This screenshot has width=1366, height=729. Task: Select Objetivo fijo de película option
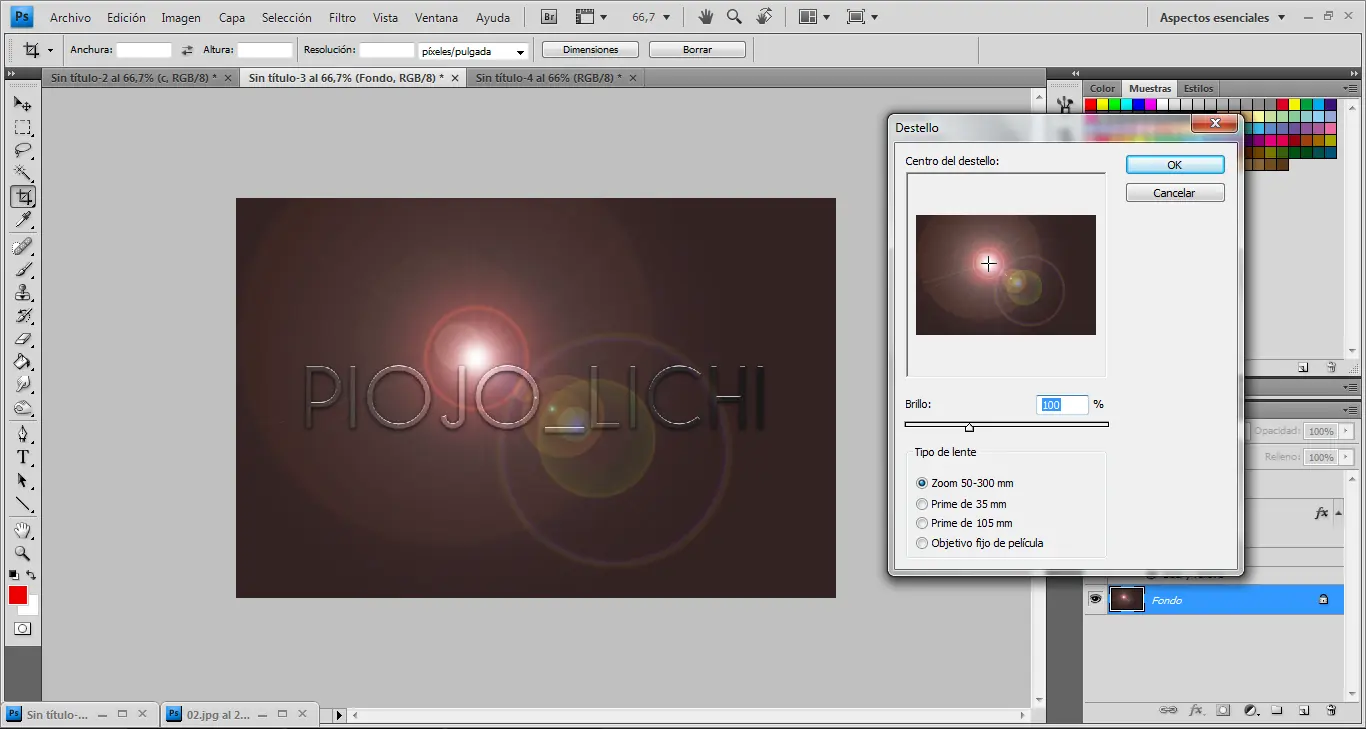point(922,543)
